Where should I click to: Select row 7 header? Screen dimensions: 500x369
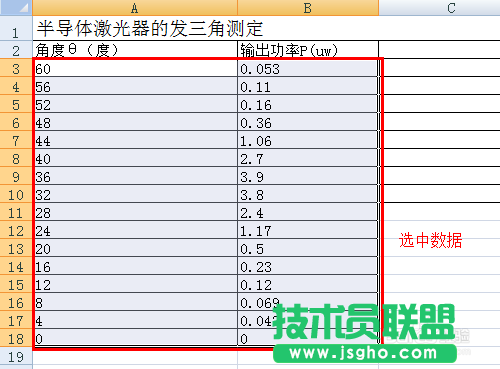pos(16,140)
